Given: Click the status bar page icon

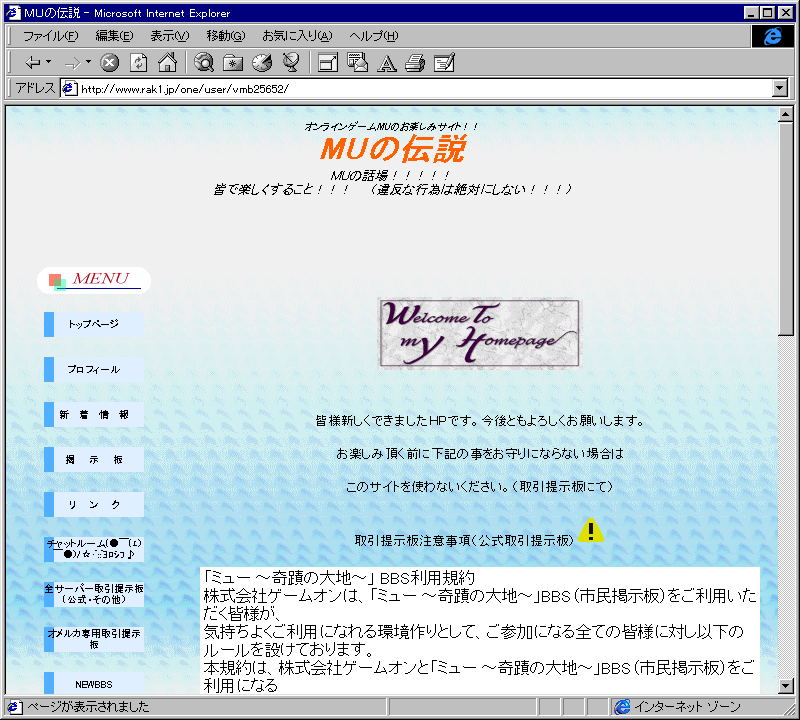Looking at the screenshot, I should point(14,707).
